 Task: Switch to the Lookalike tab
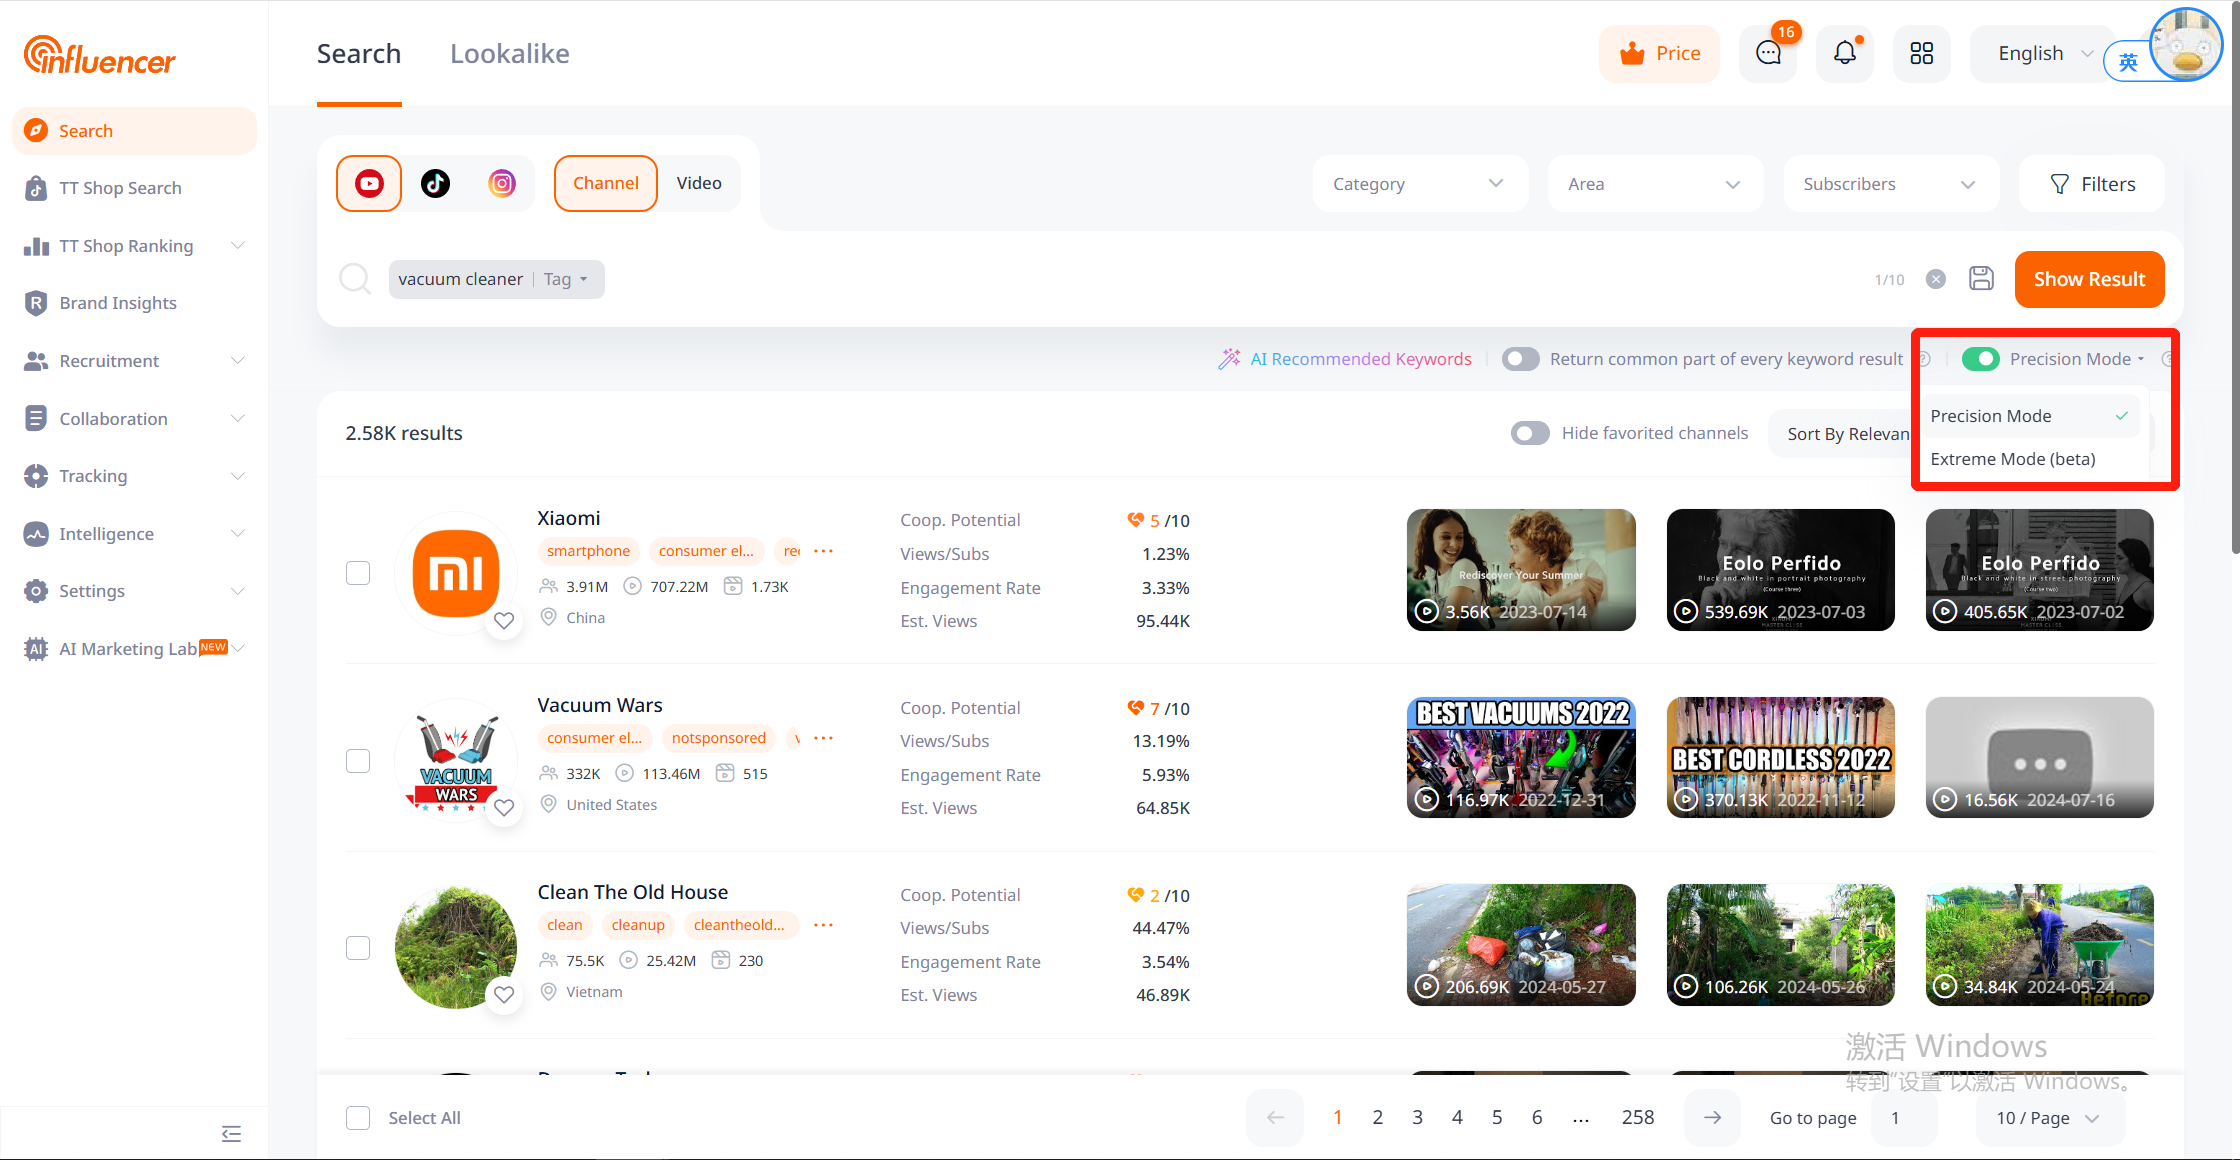click(x=510, y=54)
